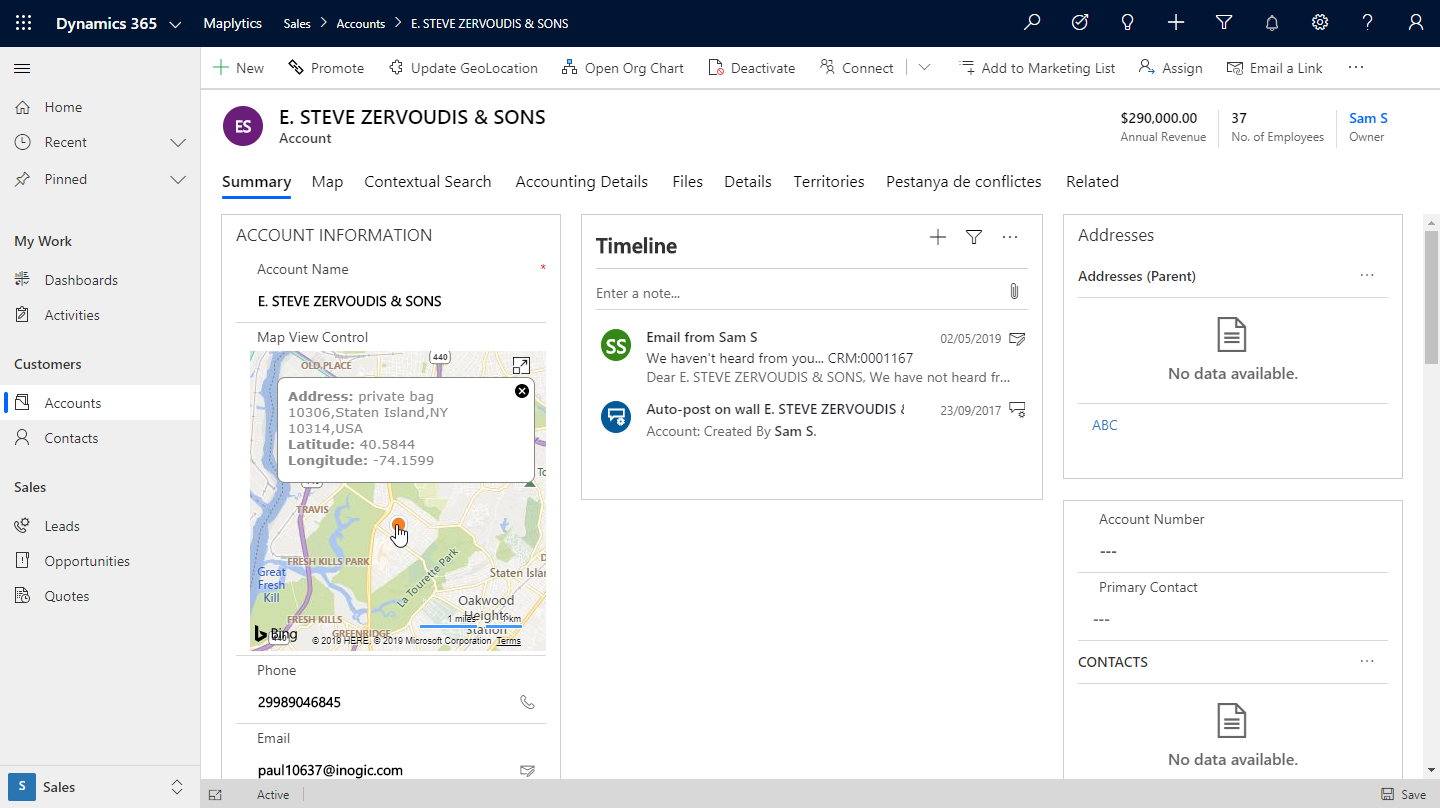Click the Accounts breadcrumb link
Viewport: 1440px width, 808px height.
[x=361, y=23]
